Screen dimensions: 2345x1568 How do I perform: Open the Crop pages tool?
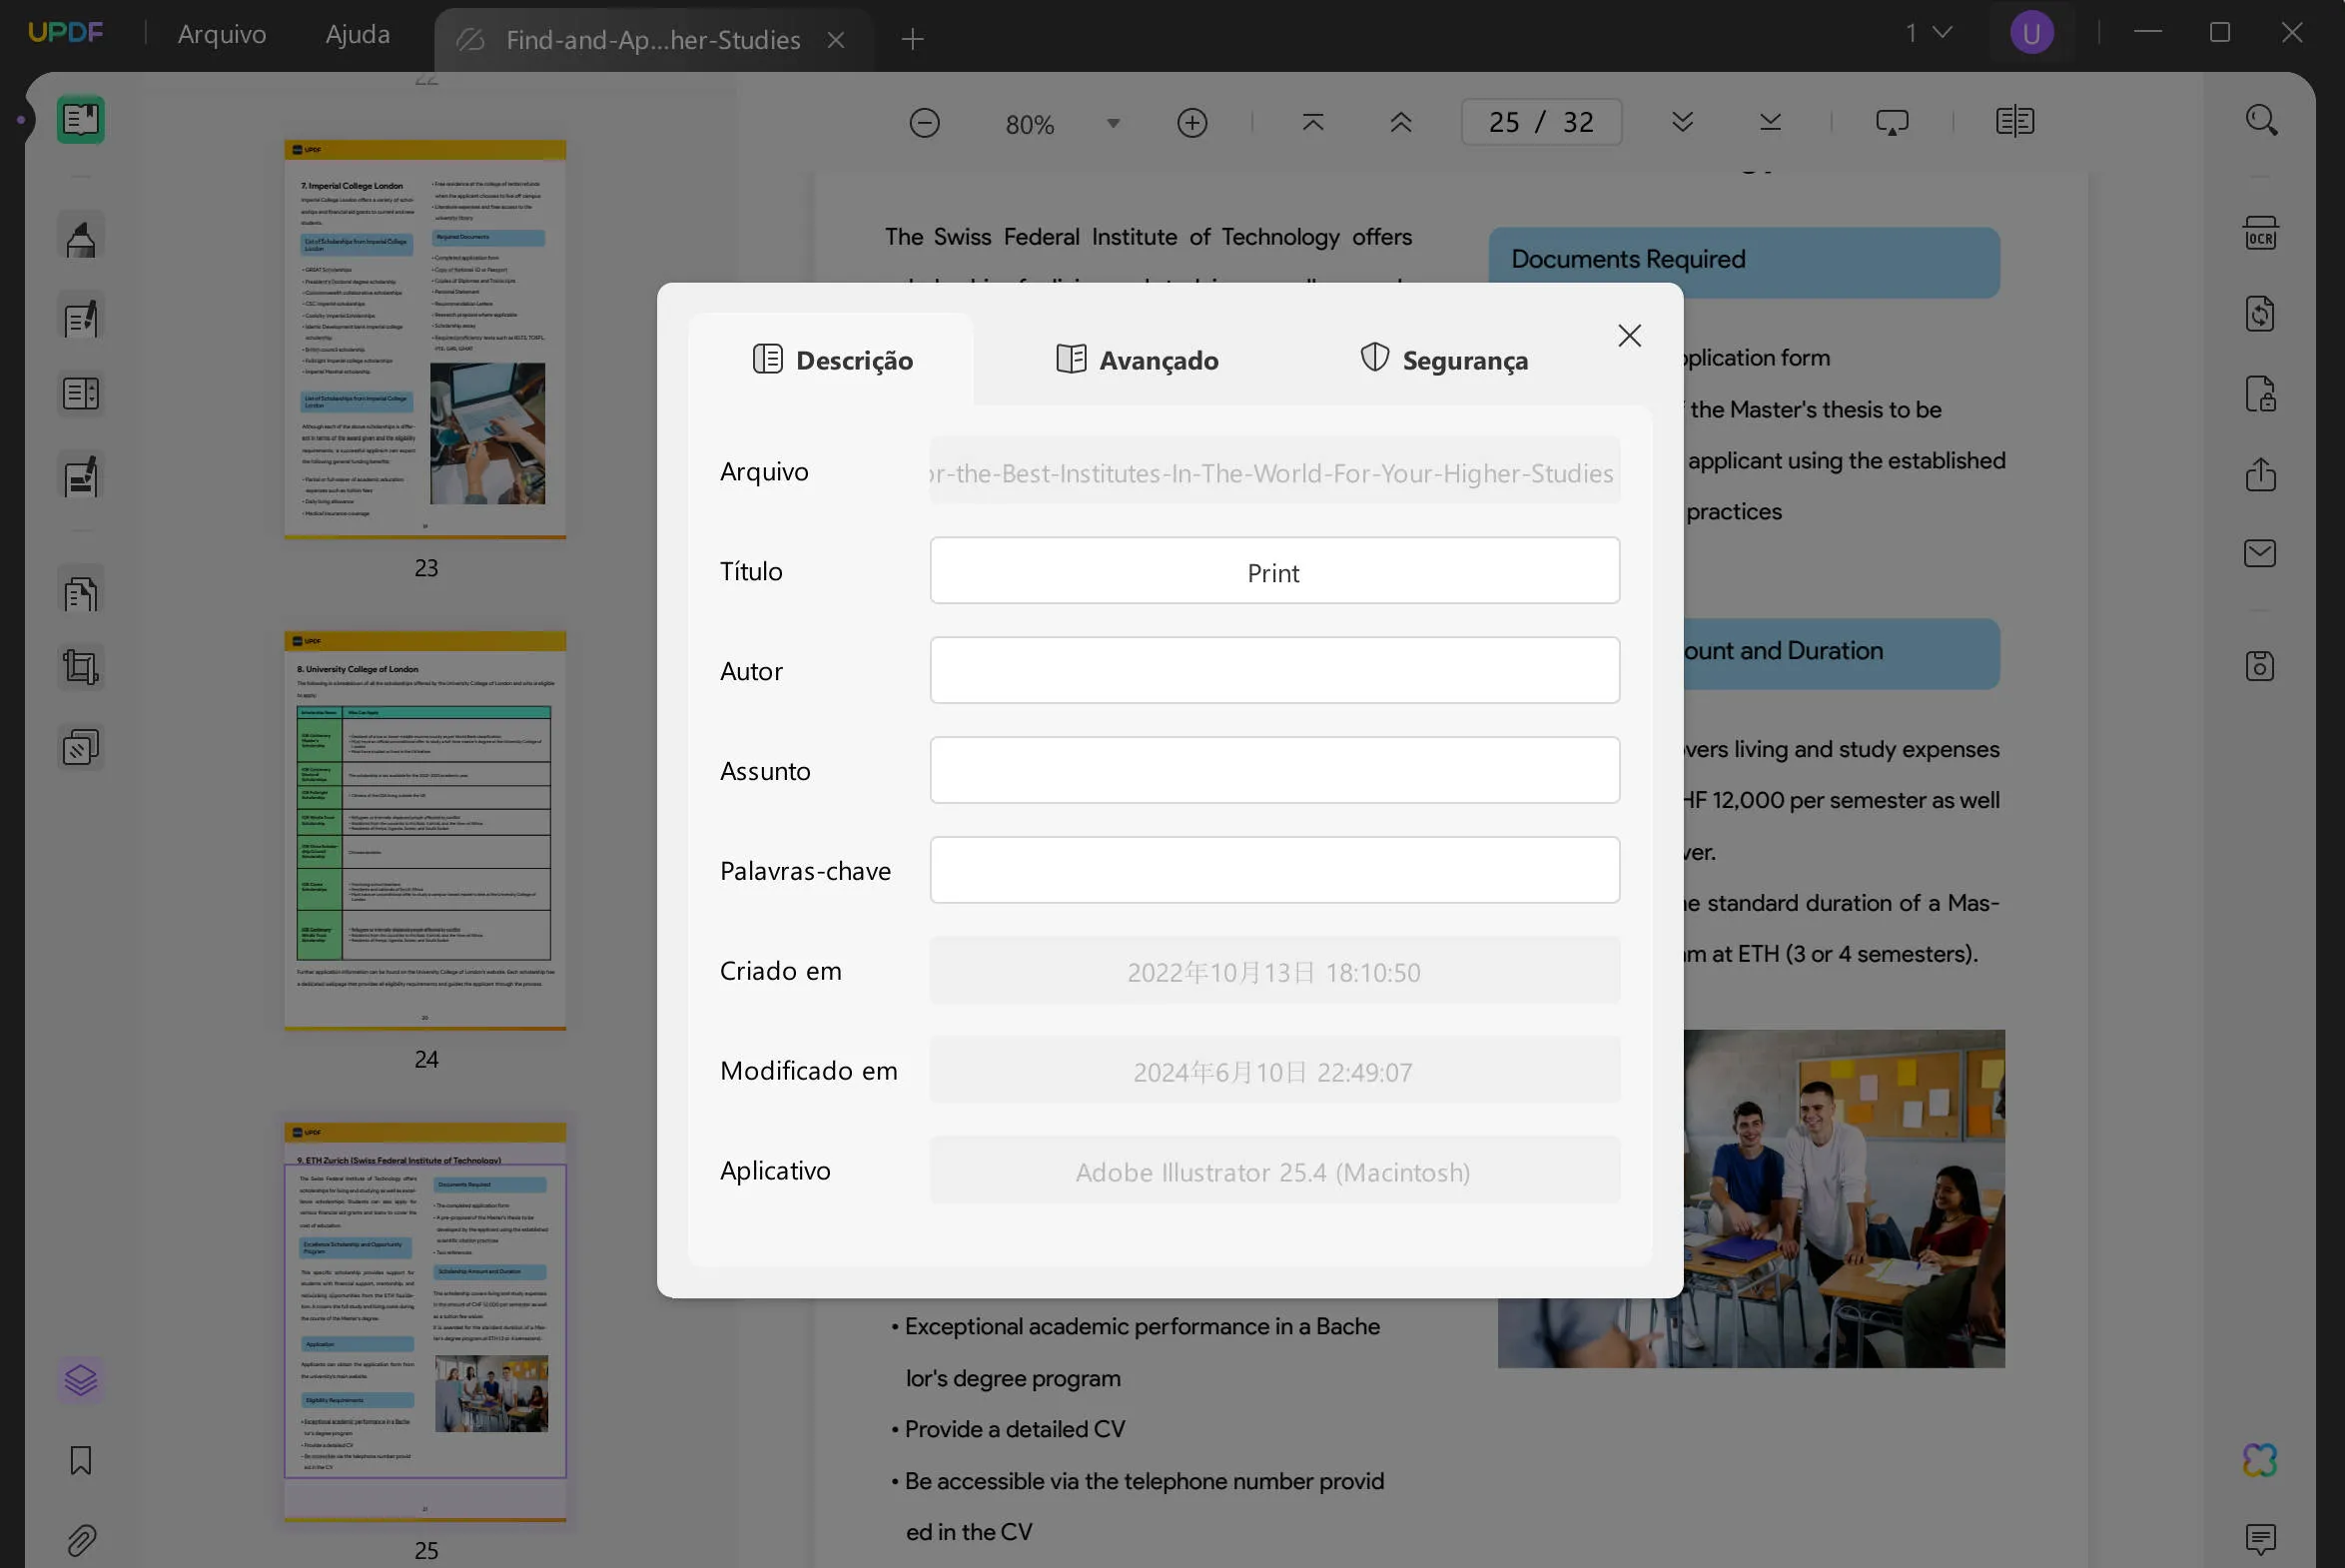point(80,666)
